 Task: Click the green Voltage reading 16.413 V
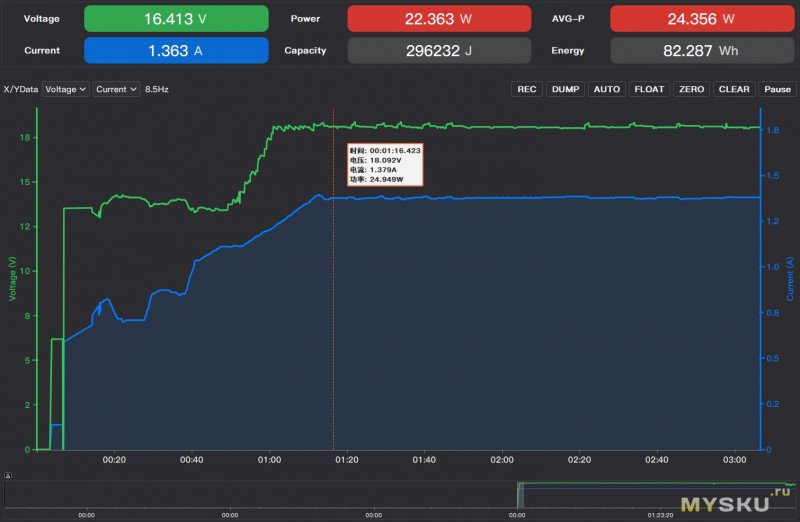(x=176, y=19)
